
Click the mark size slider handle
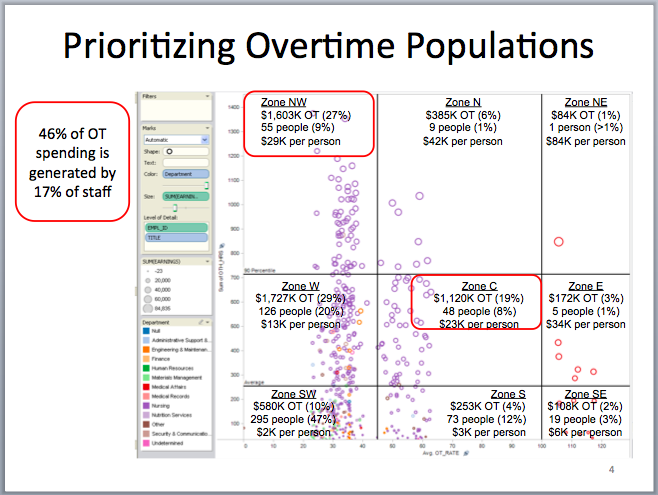[x=175, y=208]
